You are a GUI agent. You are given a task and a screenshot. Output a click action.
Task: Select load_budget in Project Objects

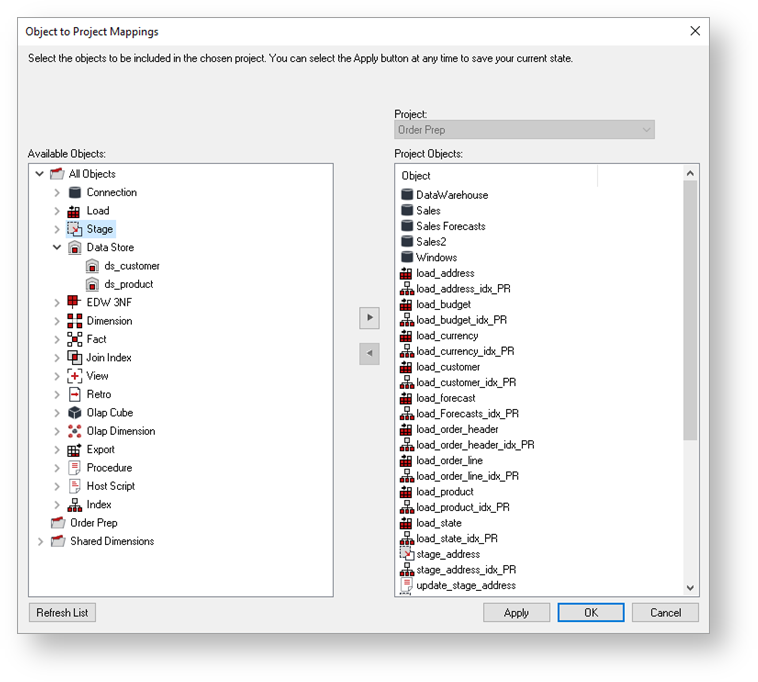coord(443,304)
